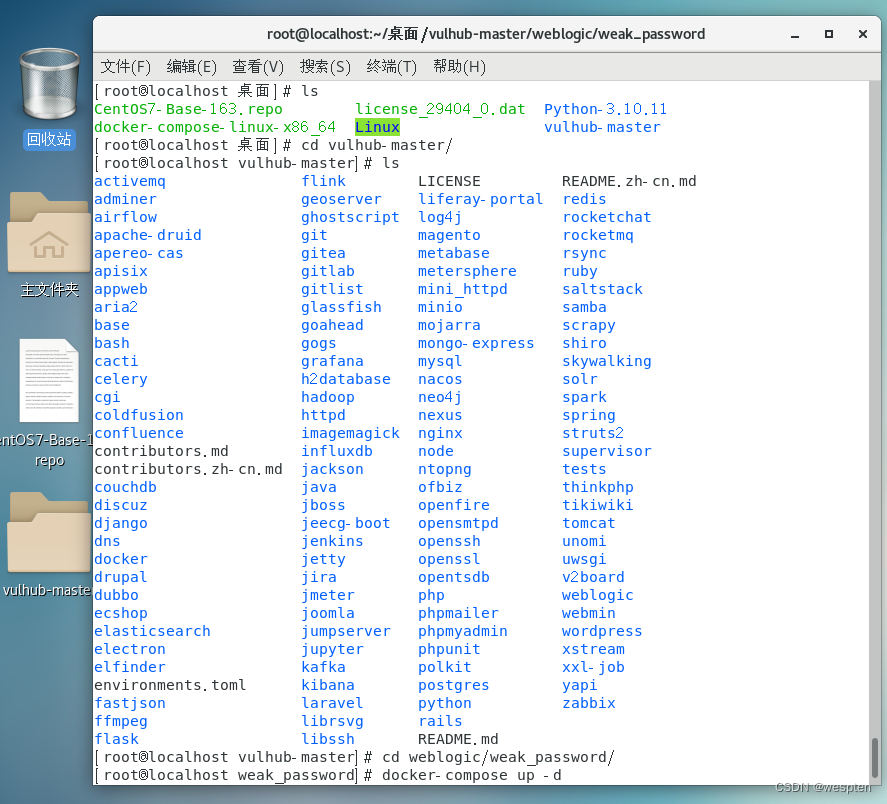This screenshot has width=887, height=804.
Task: Click the elasticsearch directory name
Action: coord(152,631)
